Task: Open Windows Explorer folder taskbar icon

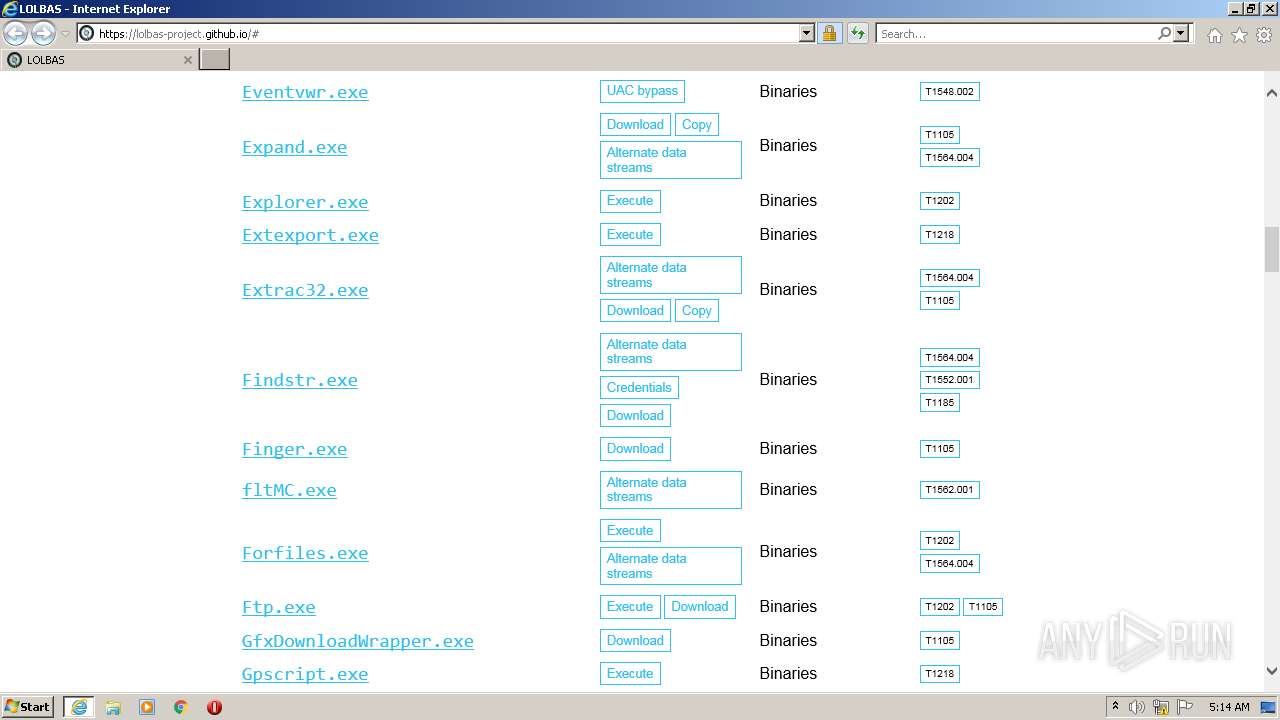Action: click(x=113, y=707)
